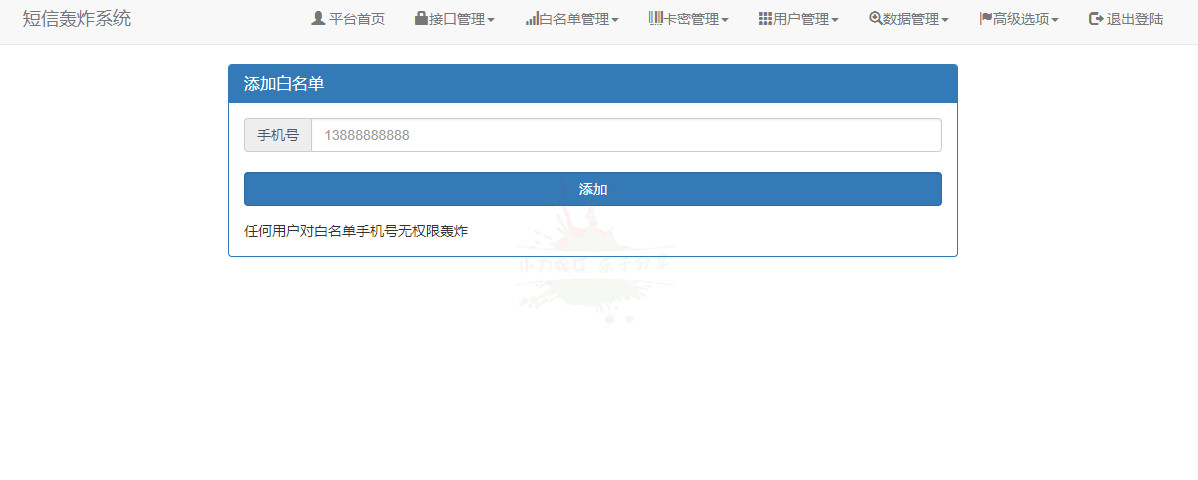Click the grid icon for 用户管理

(x=765, y=18)
